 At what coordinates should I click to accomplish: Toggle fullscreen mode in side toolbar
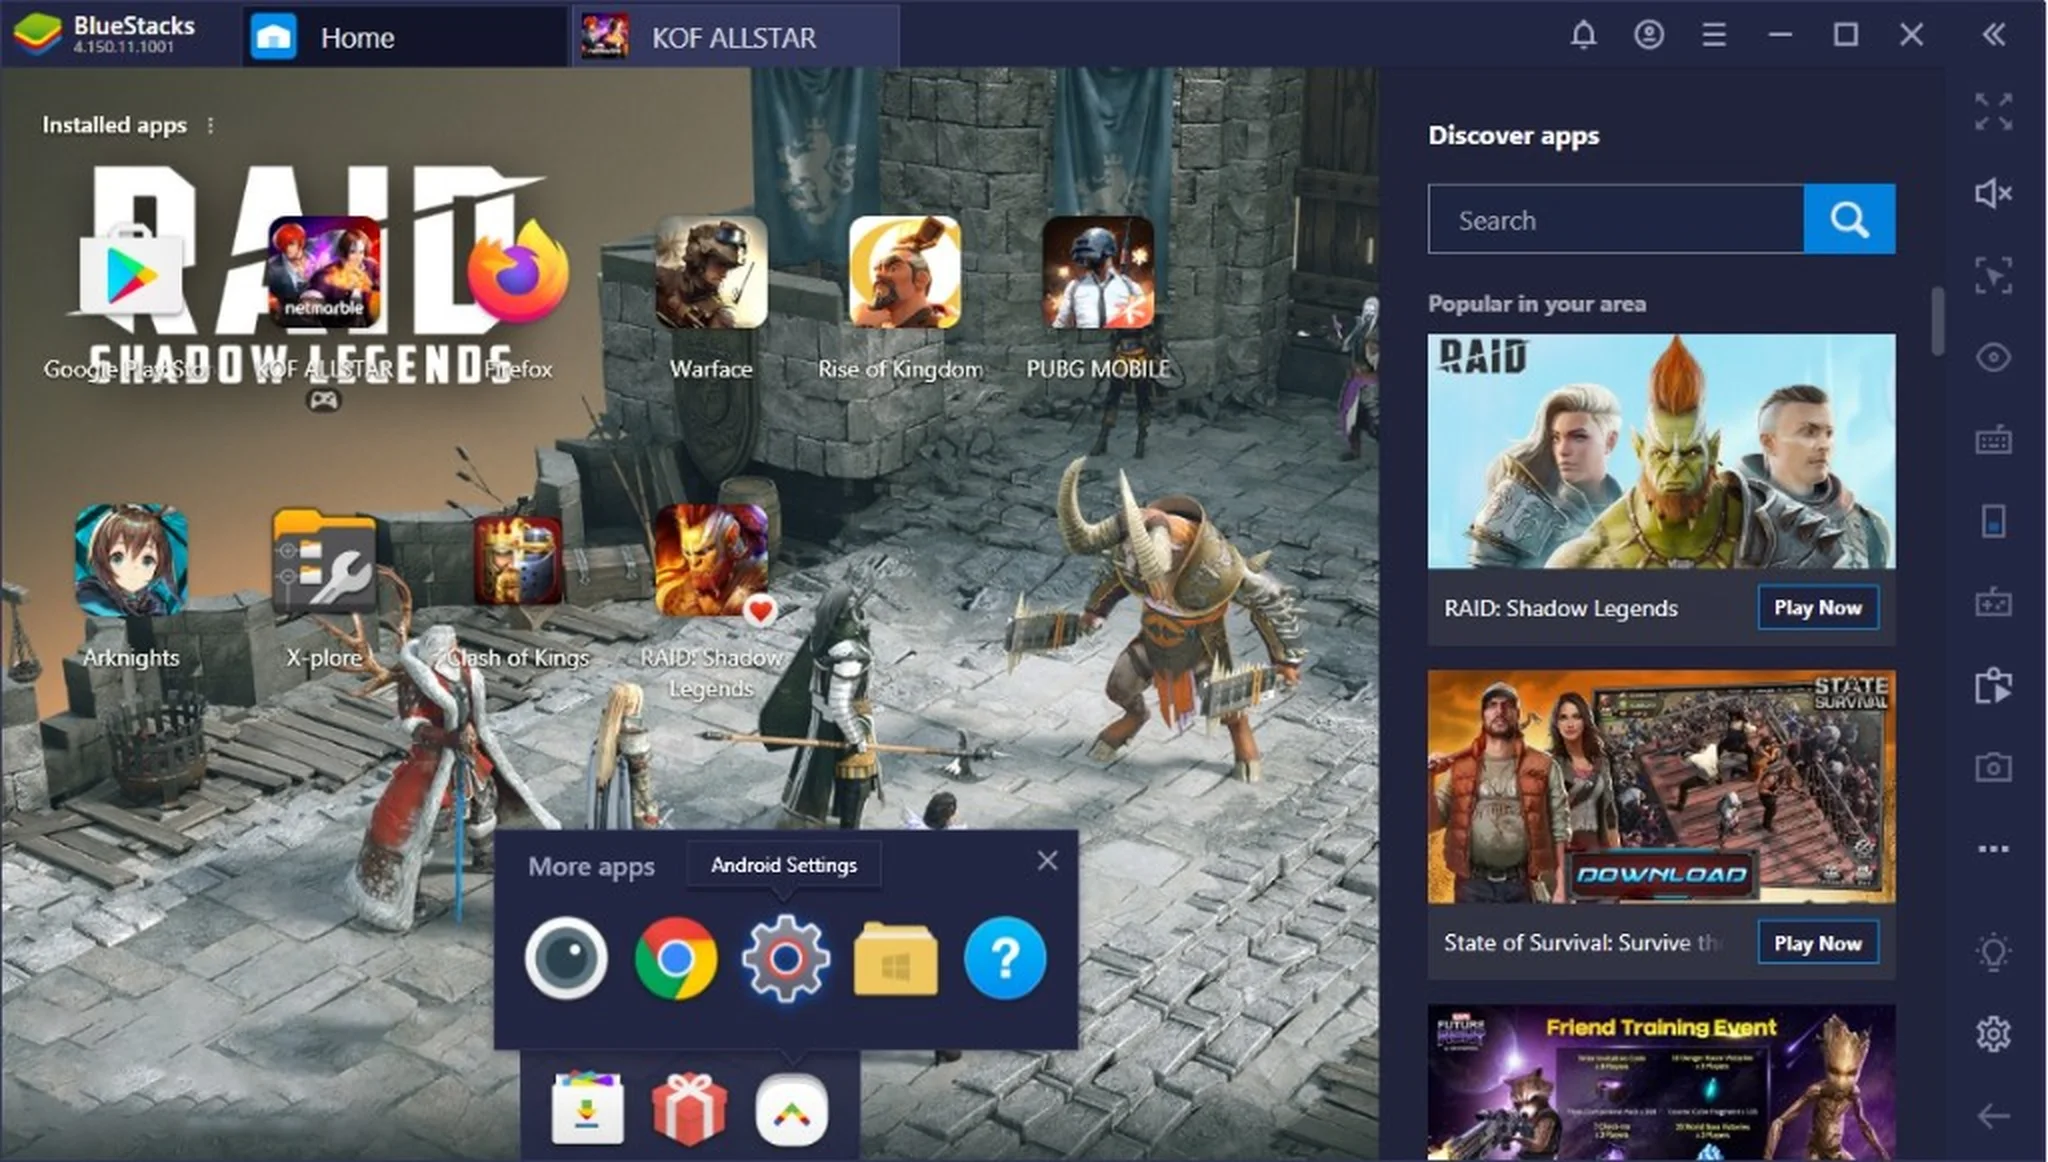tap(1993, 112)
